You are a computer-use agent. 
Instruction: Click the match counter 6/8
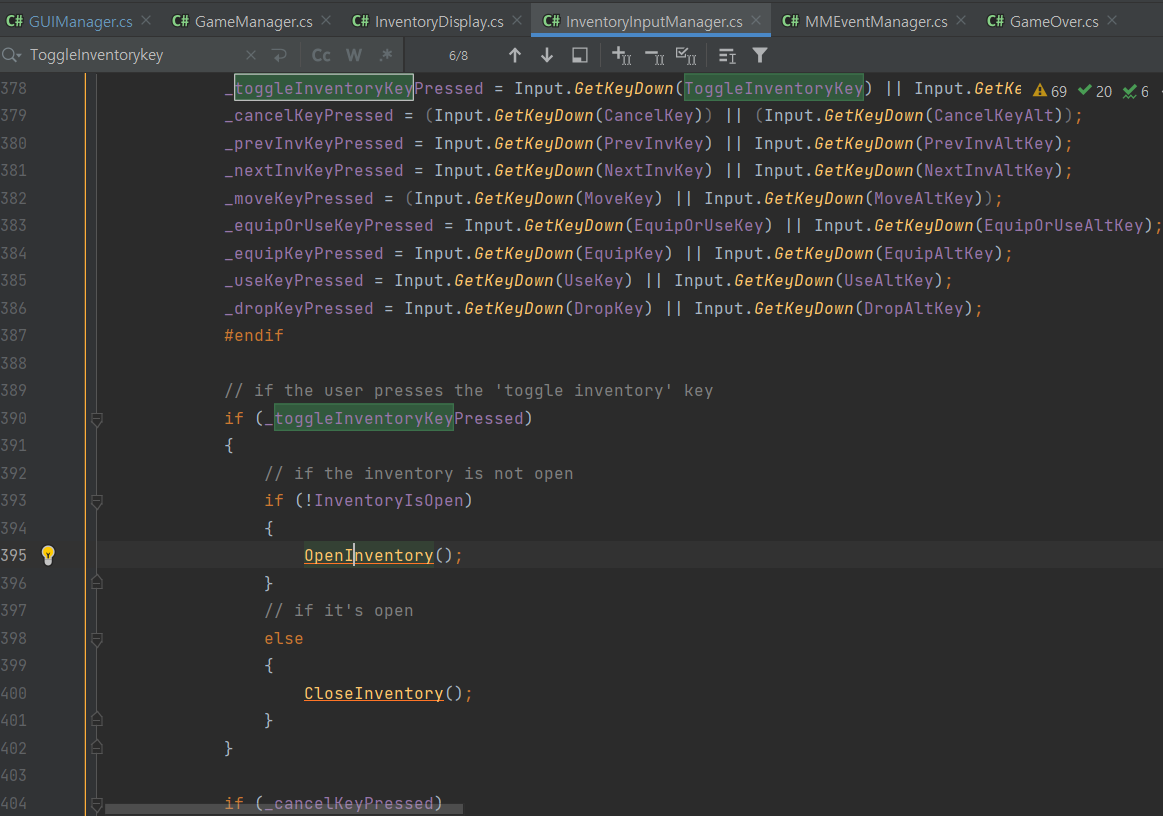[x=458, y=56]
